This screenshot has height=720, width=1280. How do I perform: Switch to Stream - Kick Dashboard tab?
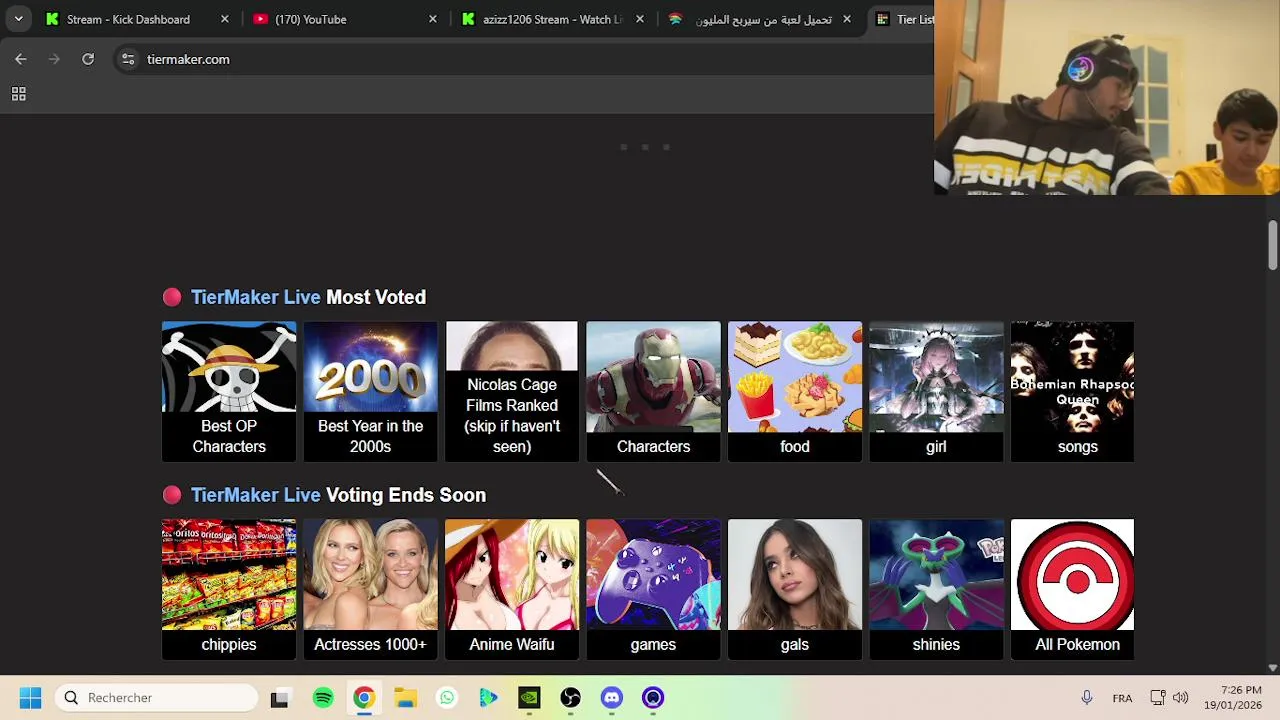(128, 19)
